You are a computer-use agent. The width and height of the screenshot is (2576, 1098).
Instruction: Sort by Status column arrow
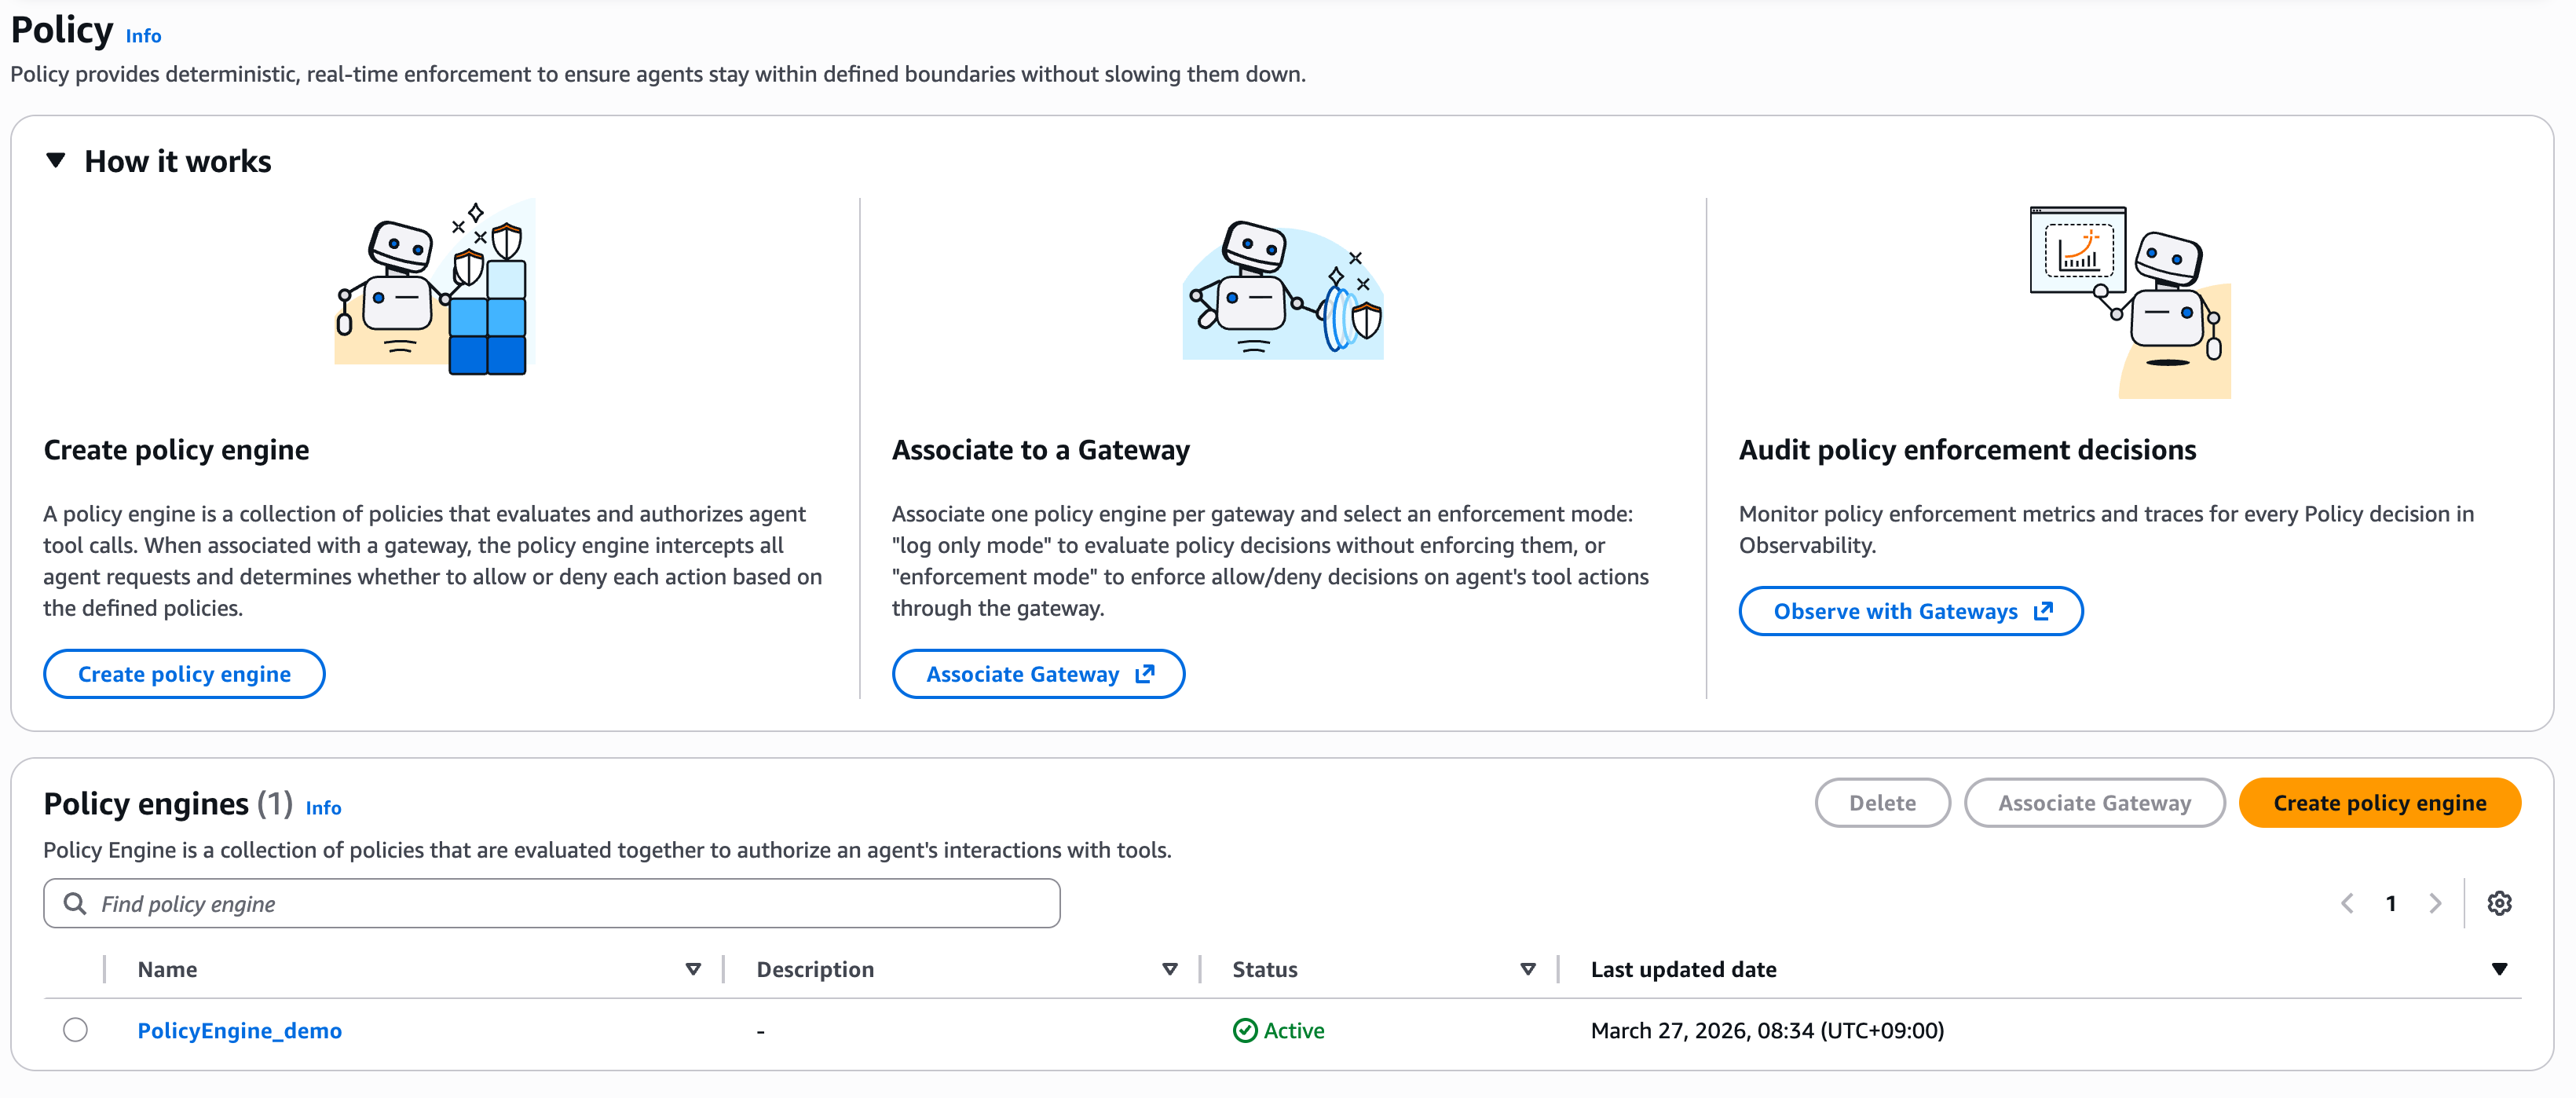point(1528,969)
